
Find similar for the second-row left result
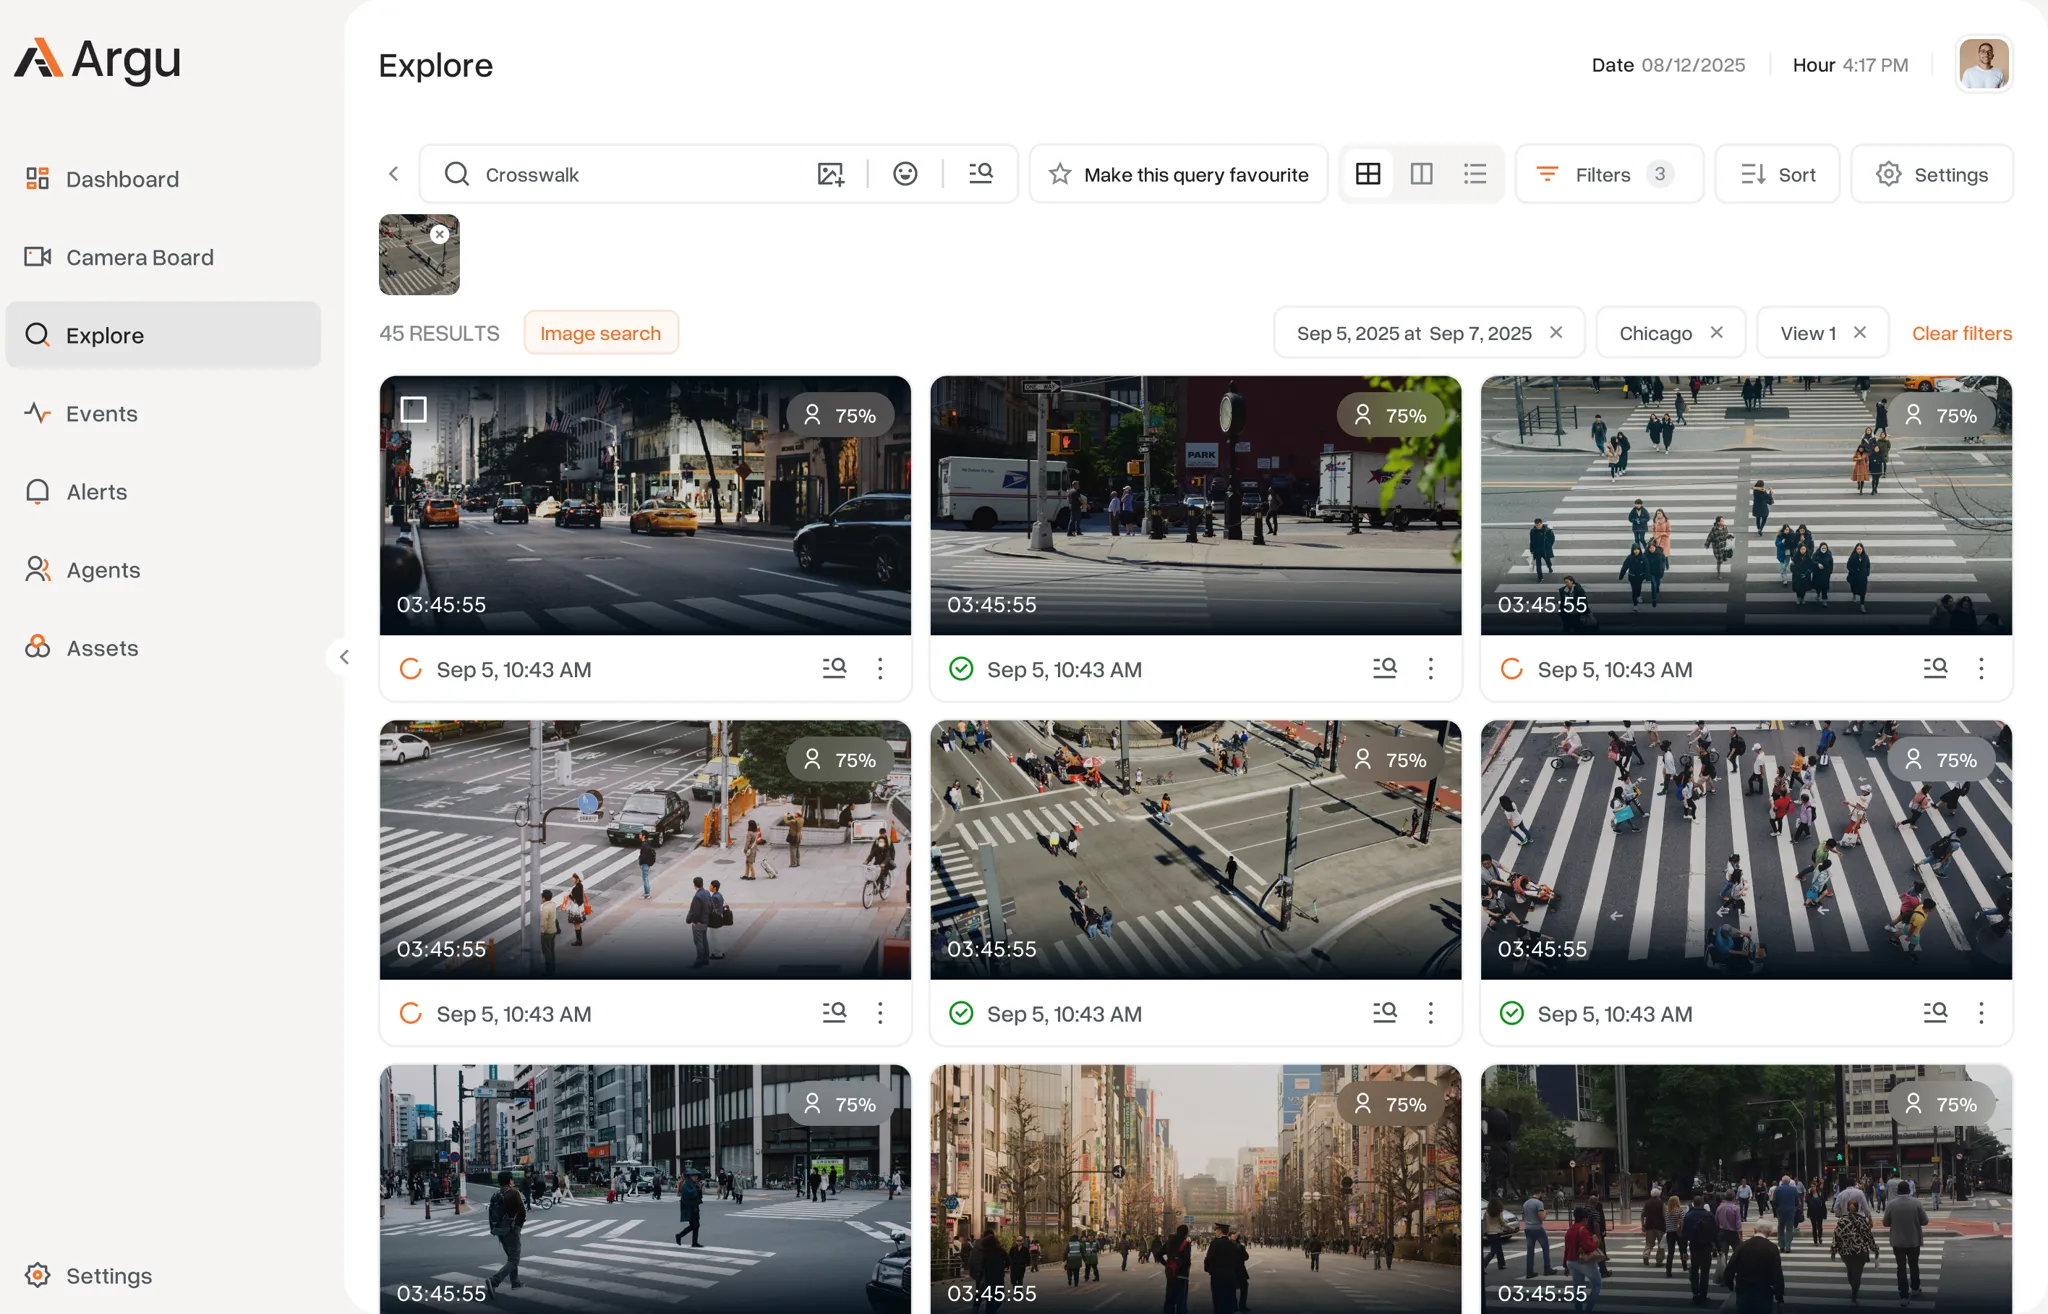[x=834, y=1013]
